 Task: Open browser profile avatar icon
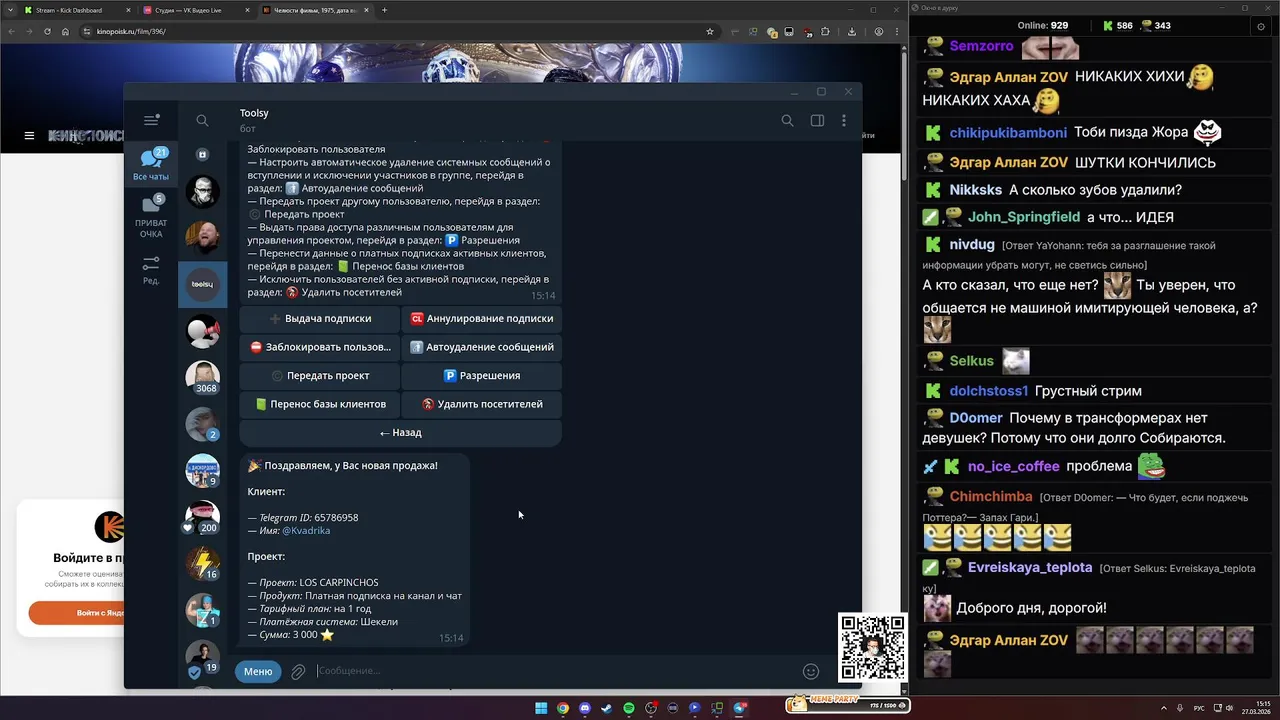pyautogui.click(x=879, y=31)
